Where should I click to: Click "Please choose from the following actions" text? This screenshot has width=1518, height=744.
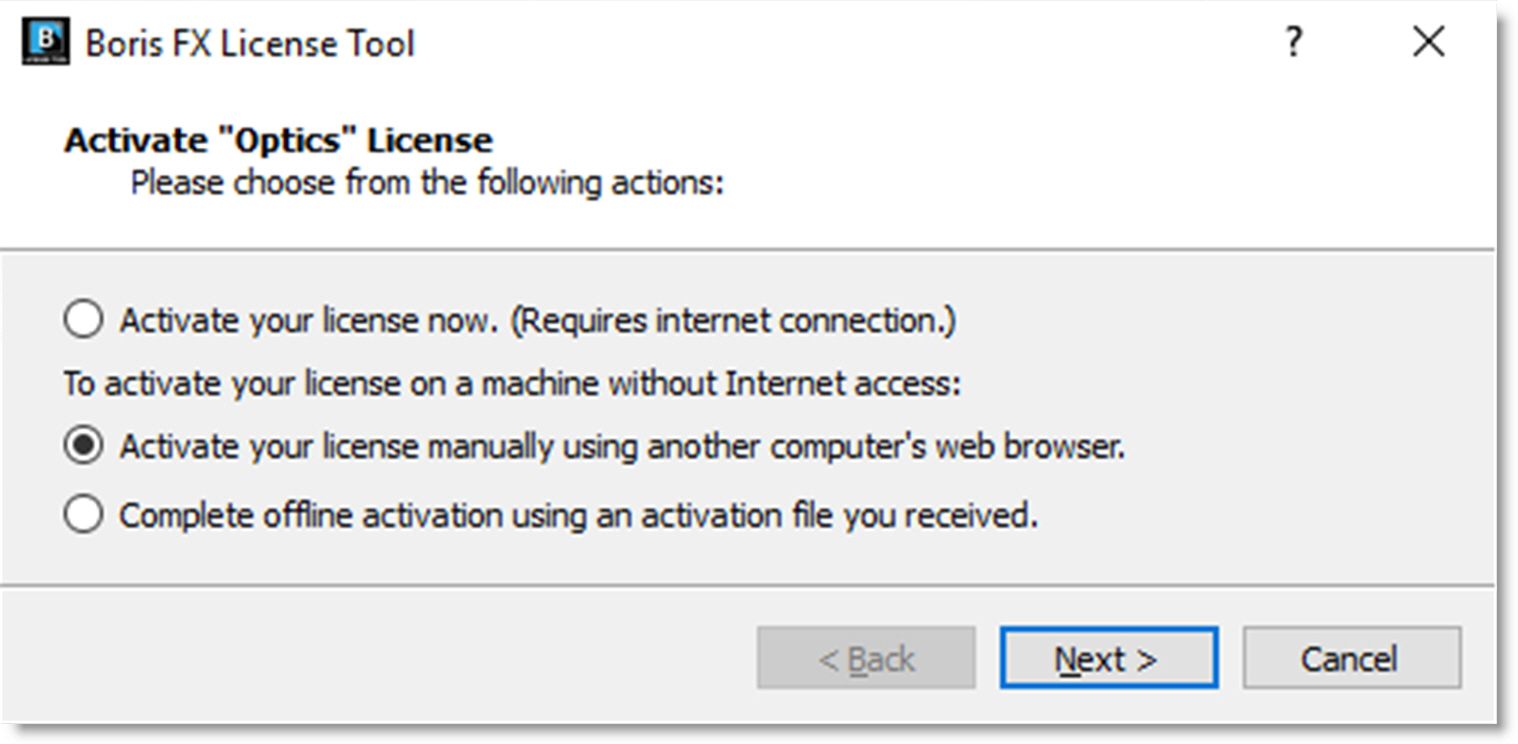coord(427,184)
